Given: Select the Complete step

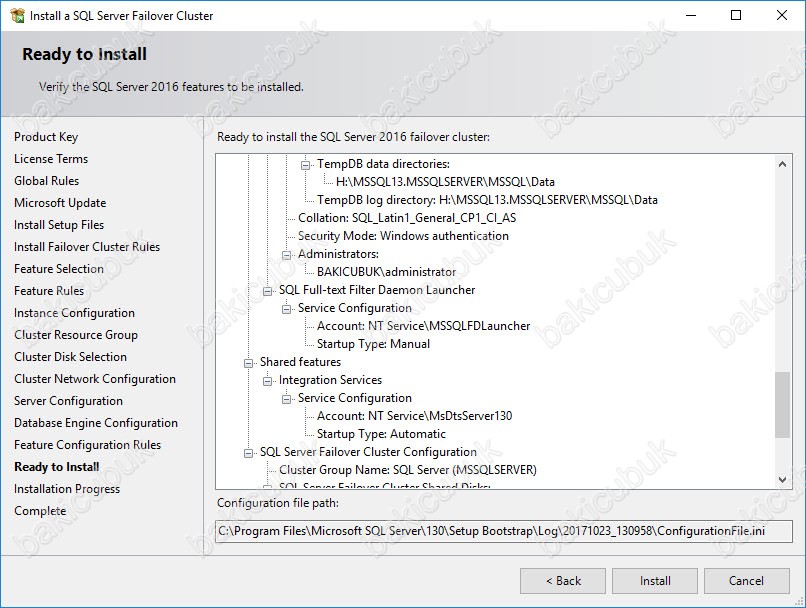Looking at the screenshot, I should click(40, 511).
